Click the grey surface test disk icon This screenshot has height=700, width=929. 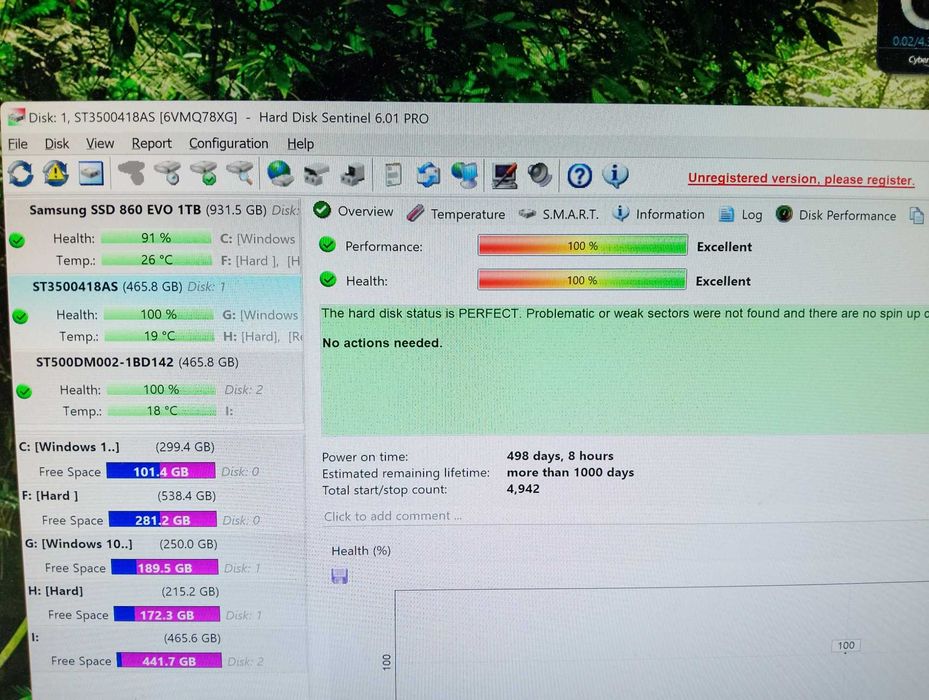pyautogui.click(x=132, y=173)
